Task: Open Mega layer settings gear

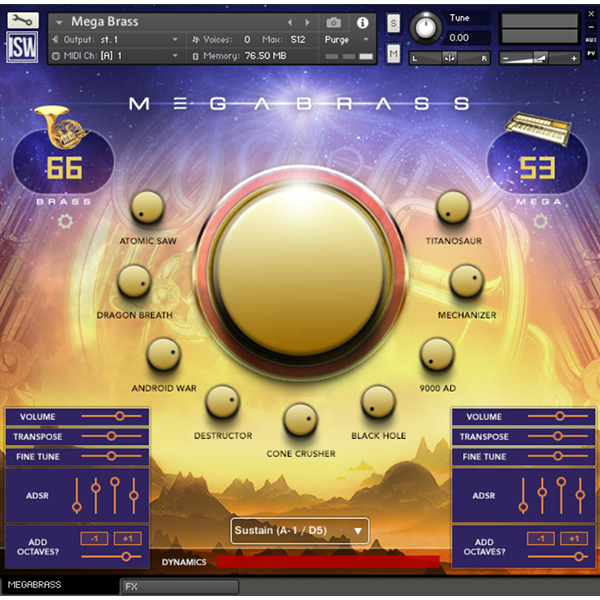Action: tap(540, 221)
